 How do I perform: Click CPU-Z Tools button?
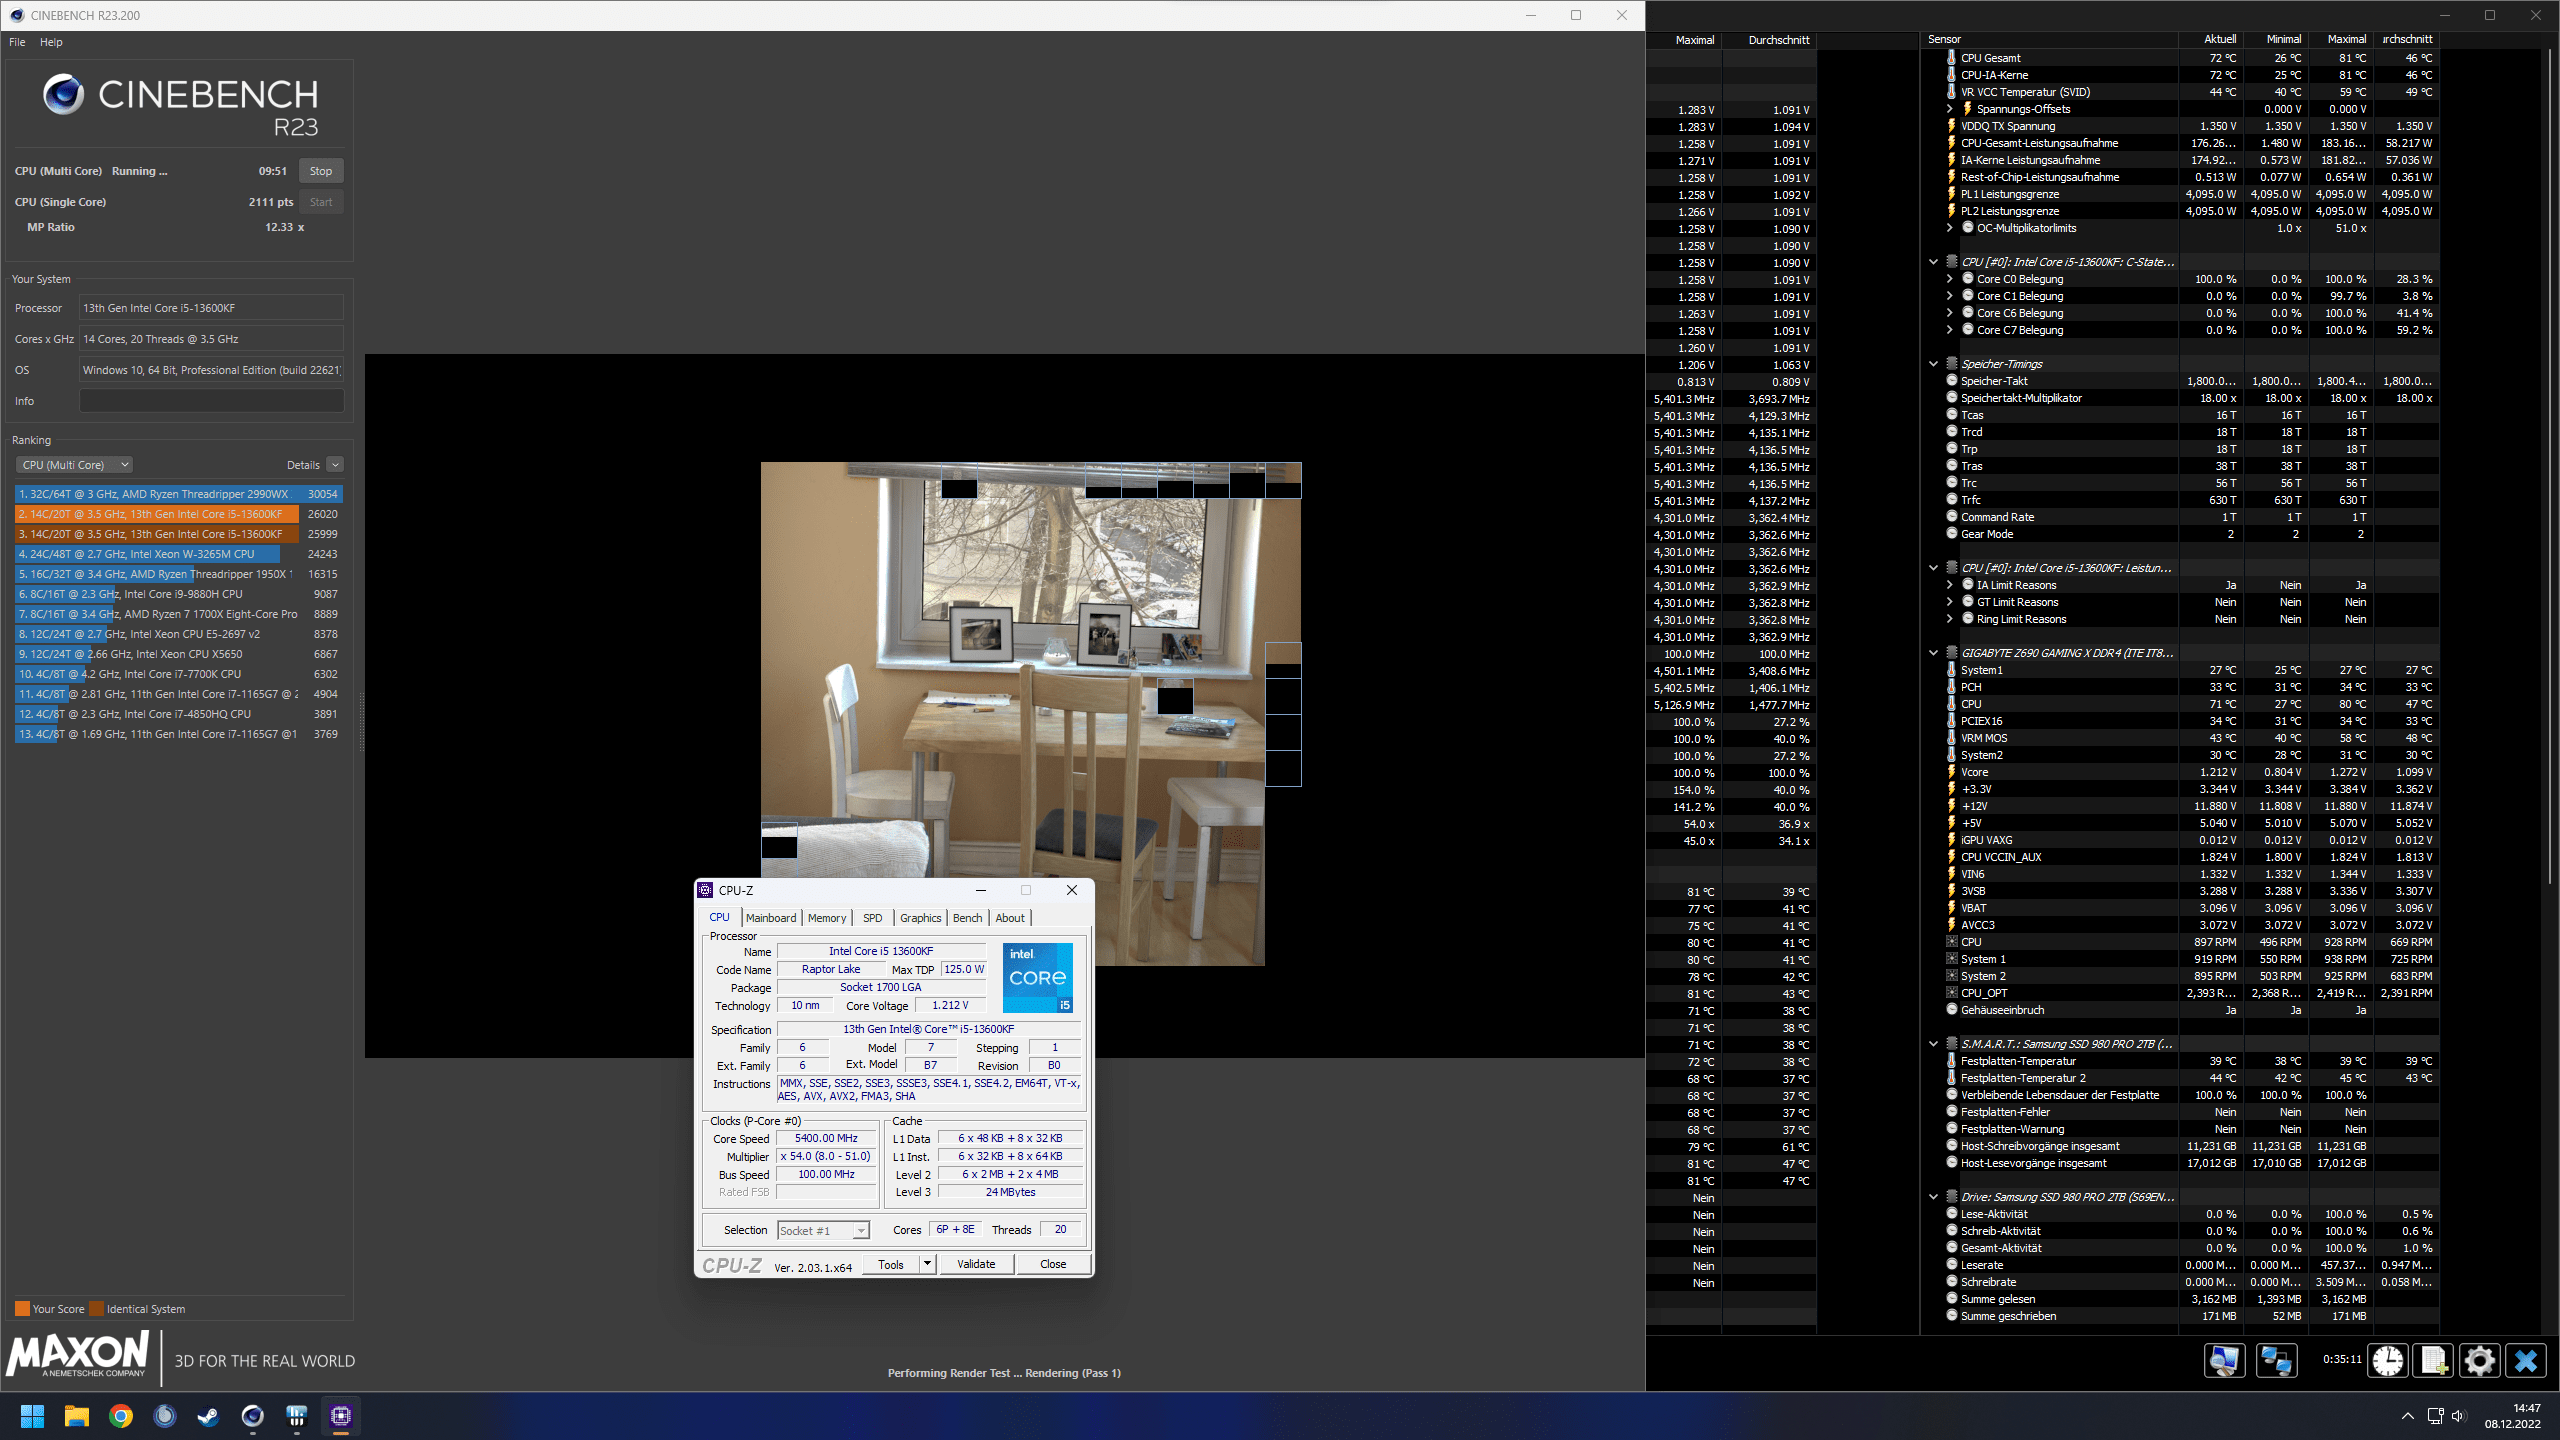pyautogui.click(x=891, y=1264)
